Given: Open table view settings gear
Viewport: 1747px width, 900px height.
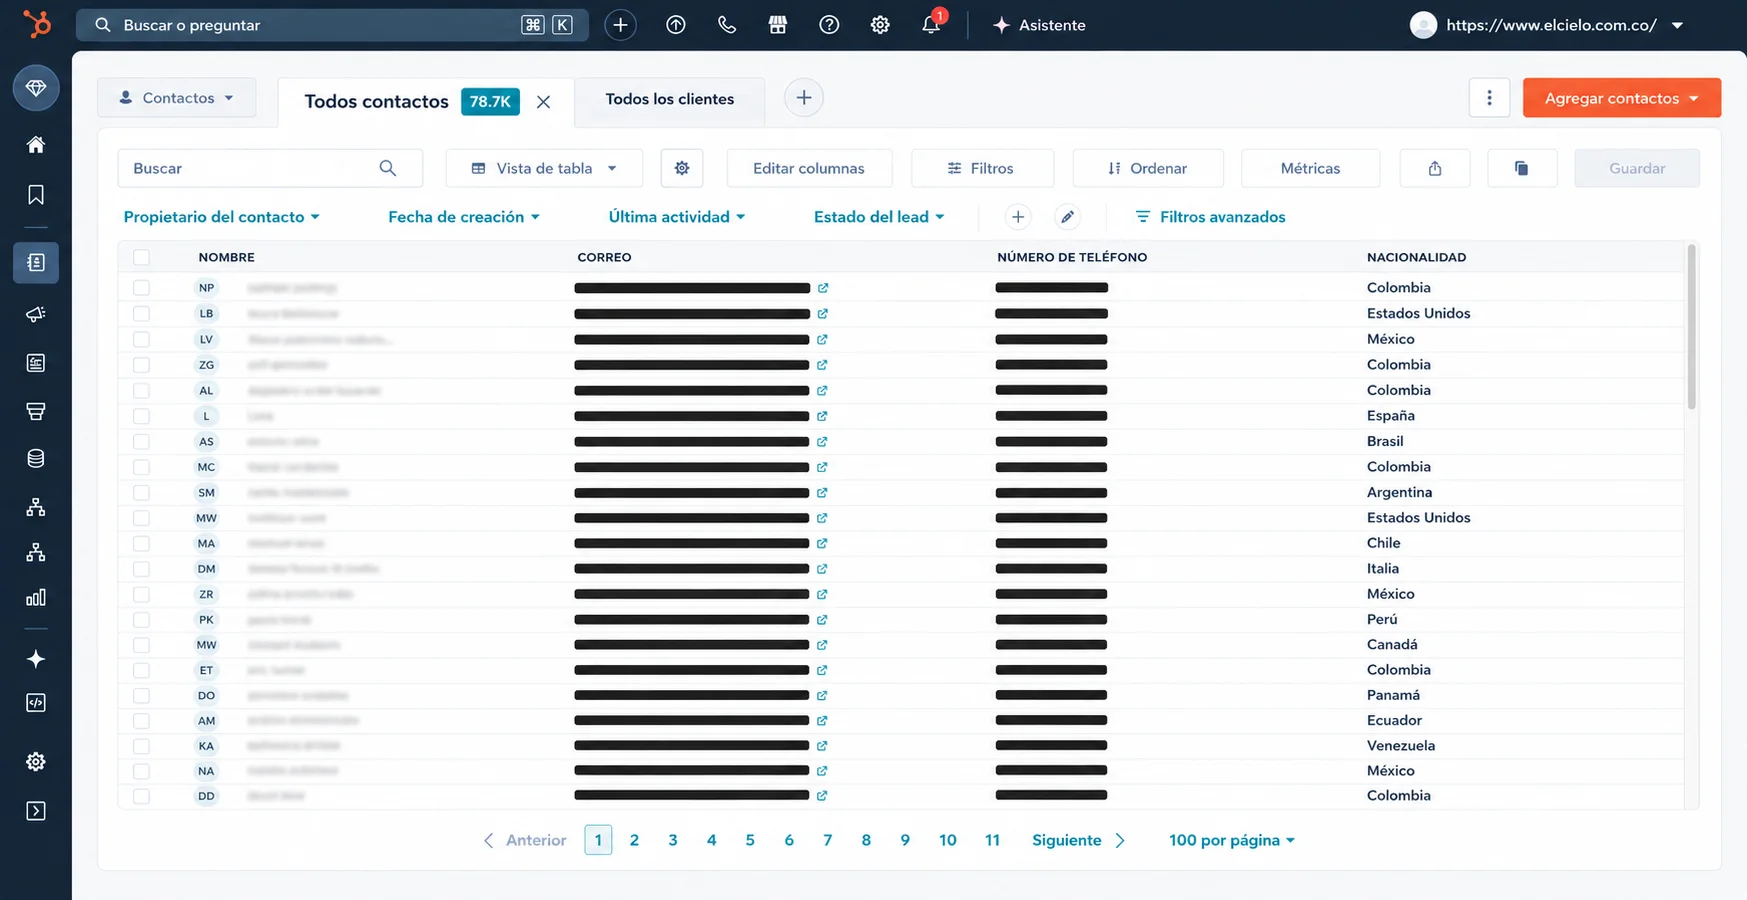Looking at the screenshot, I should click(x=682, y=168).
